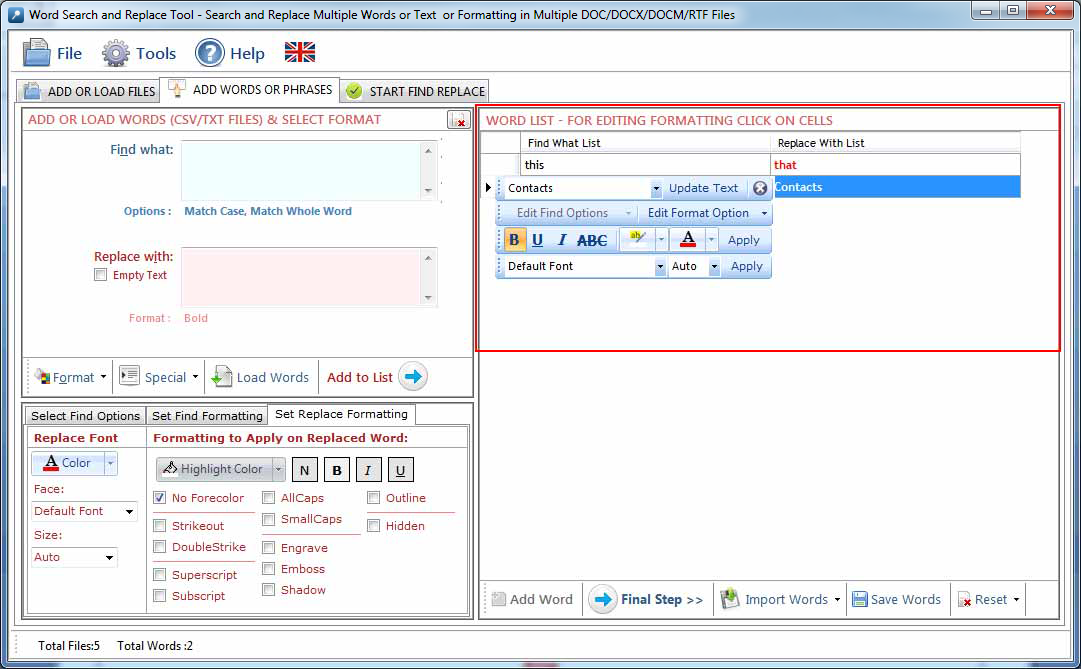Select ADD WORDS OR PHRASES tab

click(x=250, y=90)
